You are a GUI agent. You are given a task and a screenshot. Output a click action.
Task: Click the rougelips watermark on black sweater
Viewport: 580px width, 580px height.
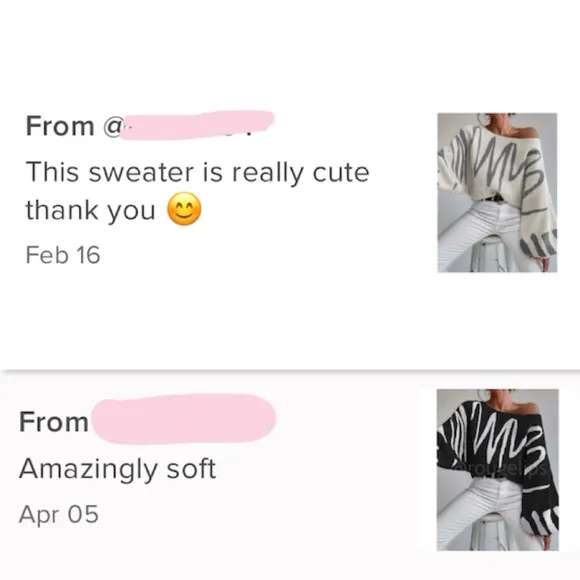click(500, 469)
